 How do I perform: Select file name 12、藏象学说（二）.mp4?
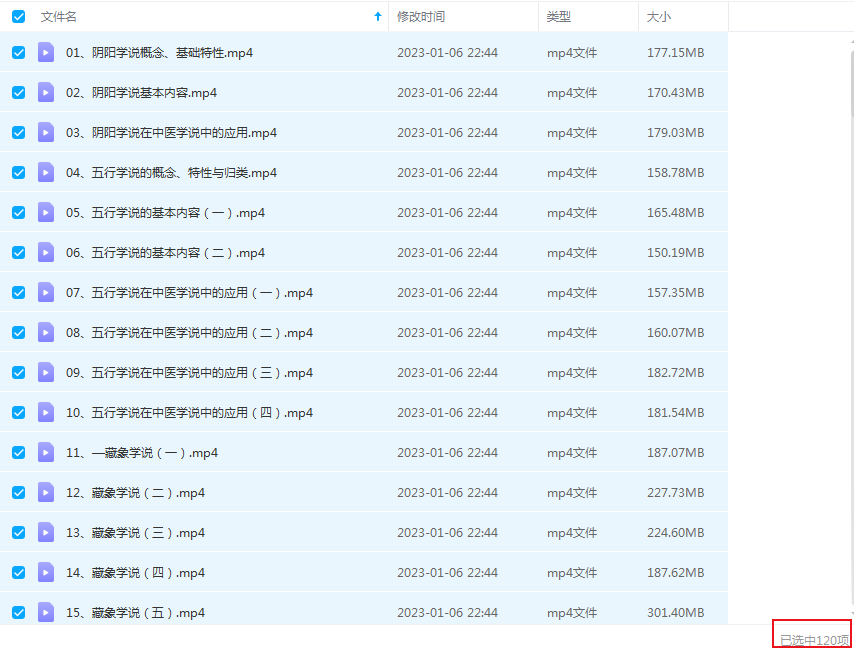coord(136,493)
